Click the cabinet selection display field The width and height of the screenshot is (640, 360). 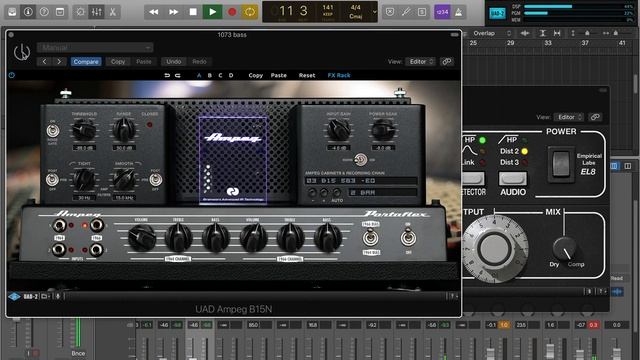[x=361, y=180]
